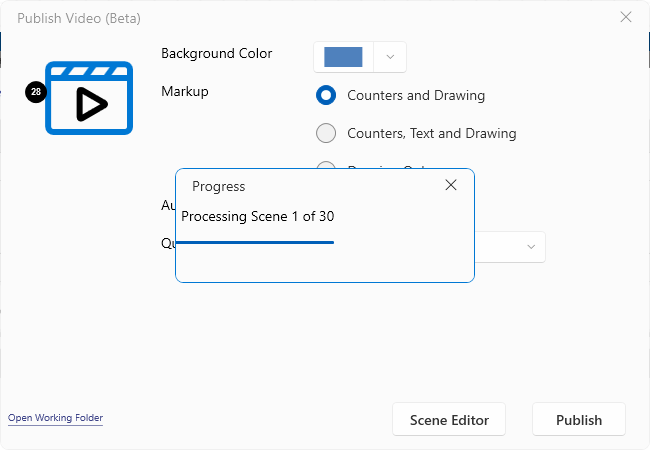Open the Working Folder link
This screenshot has width=650, height=450.
[x=55, y=418]
